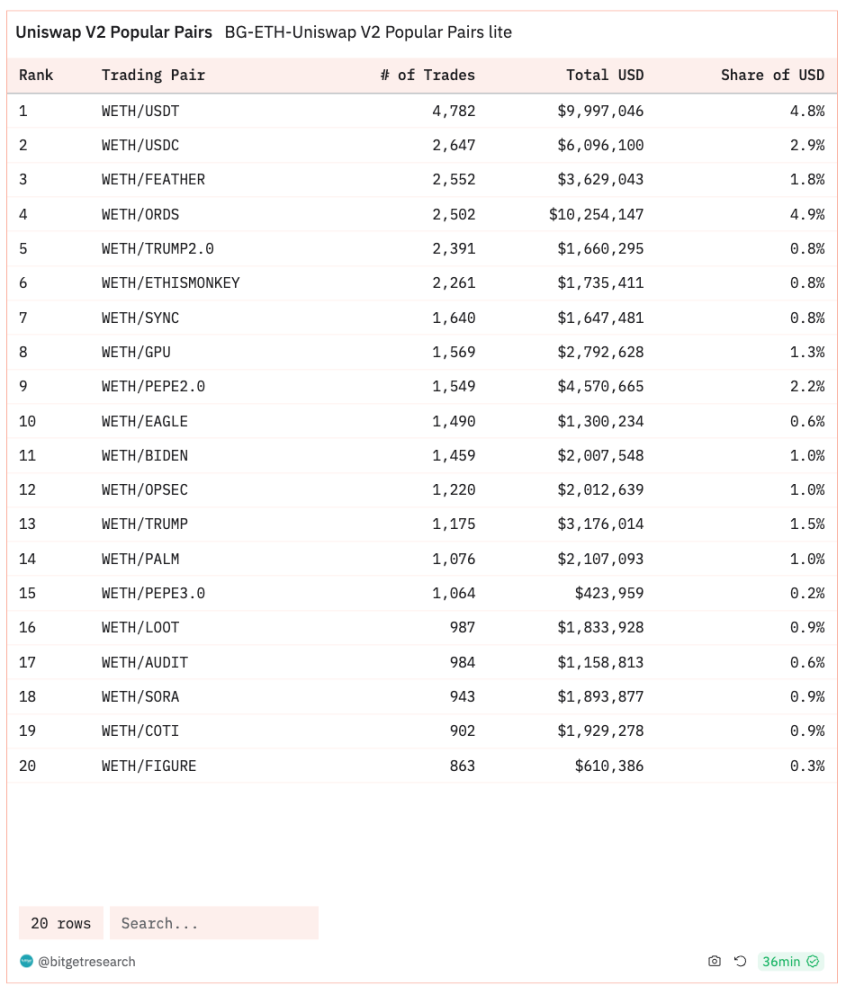Select the WETH/ORDS trading pair cell

pos(140,214)
